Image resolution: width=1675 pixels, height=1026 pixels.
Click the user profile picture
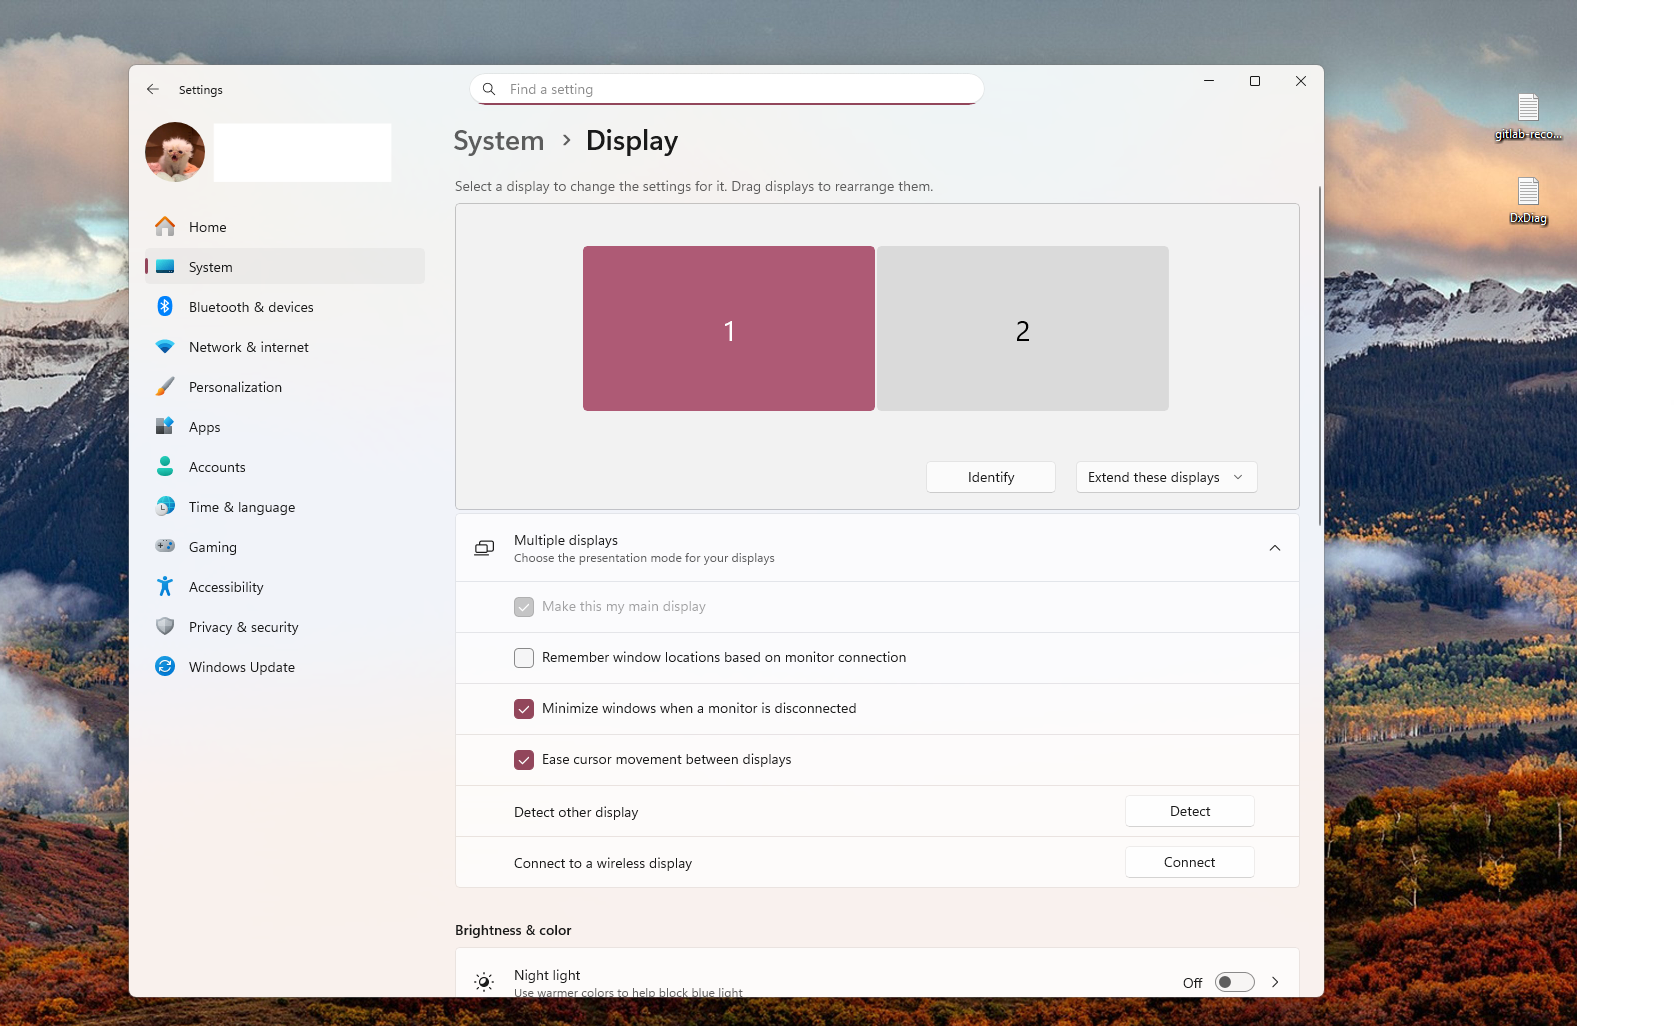coord(175,152)
